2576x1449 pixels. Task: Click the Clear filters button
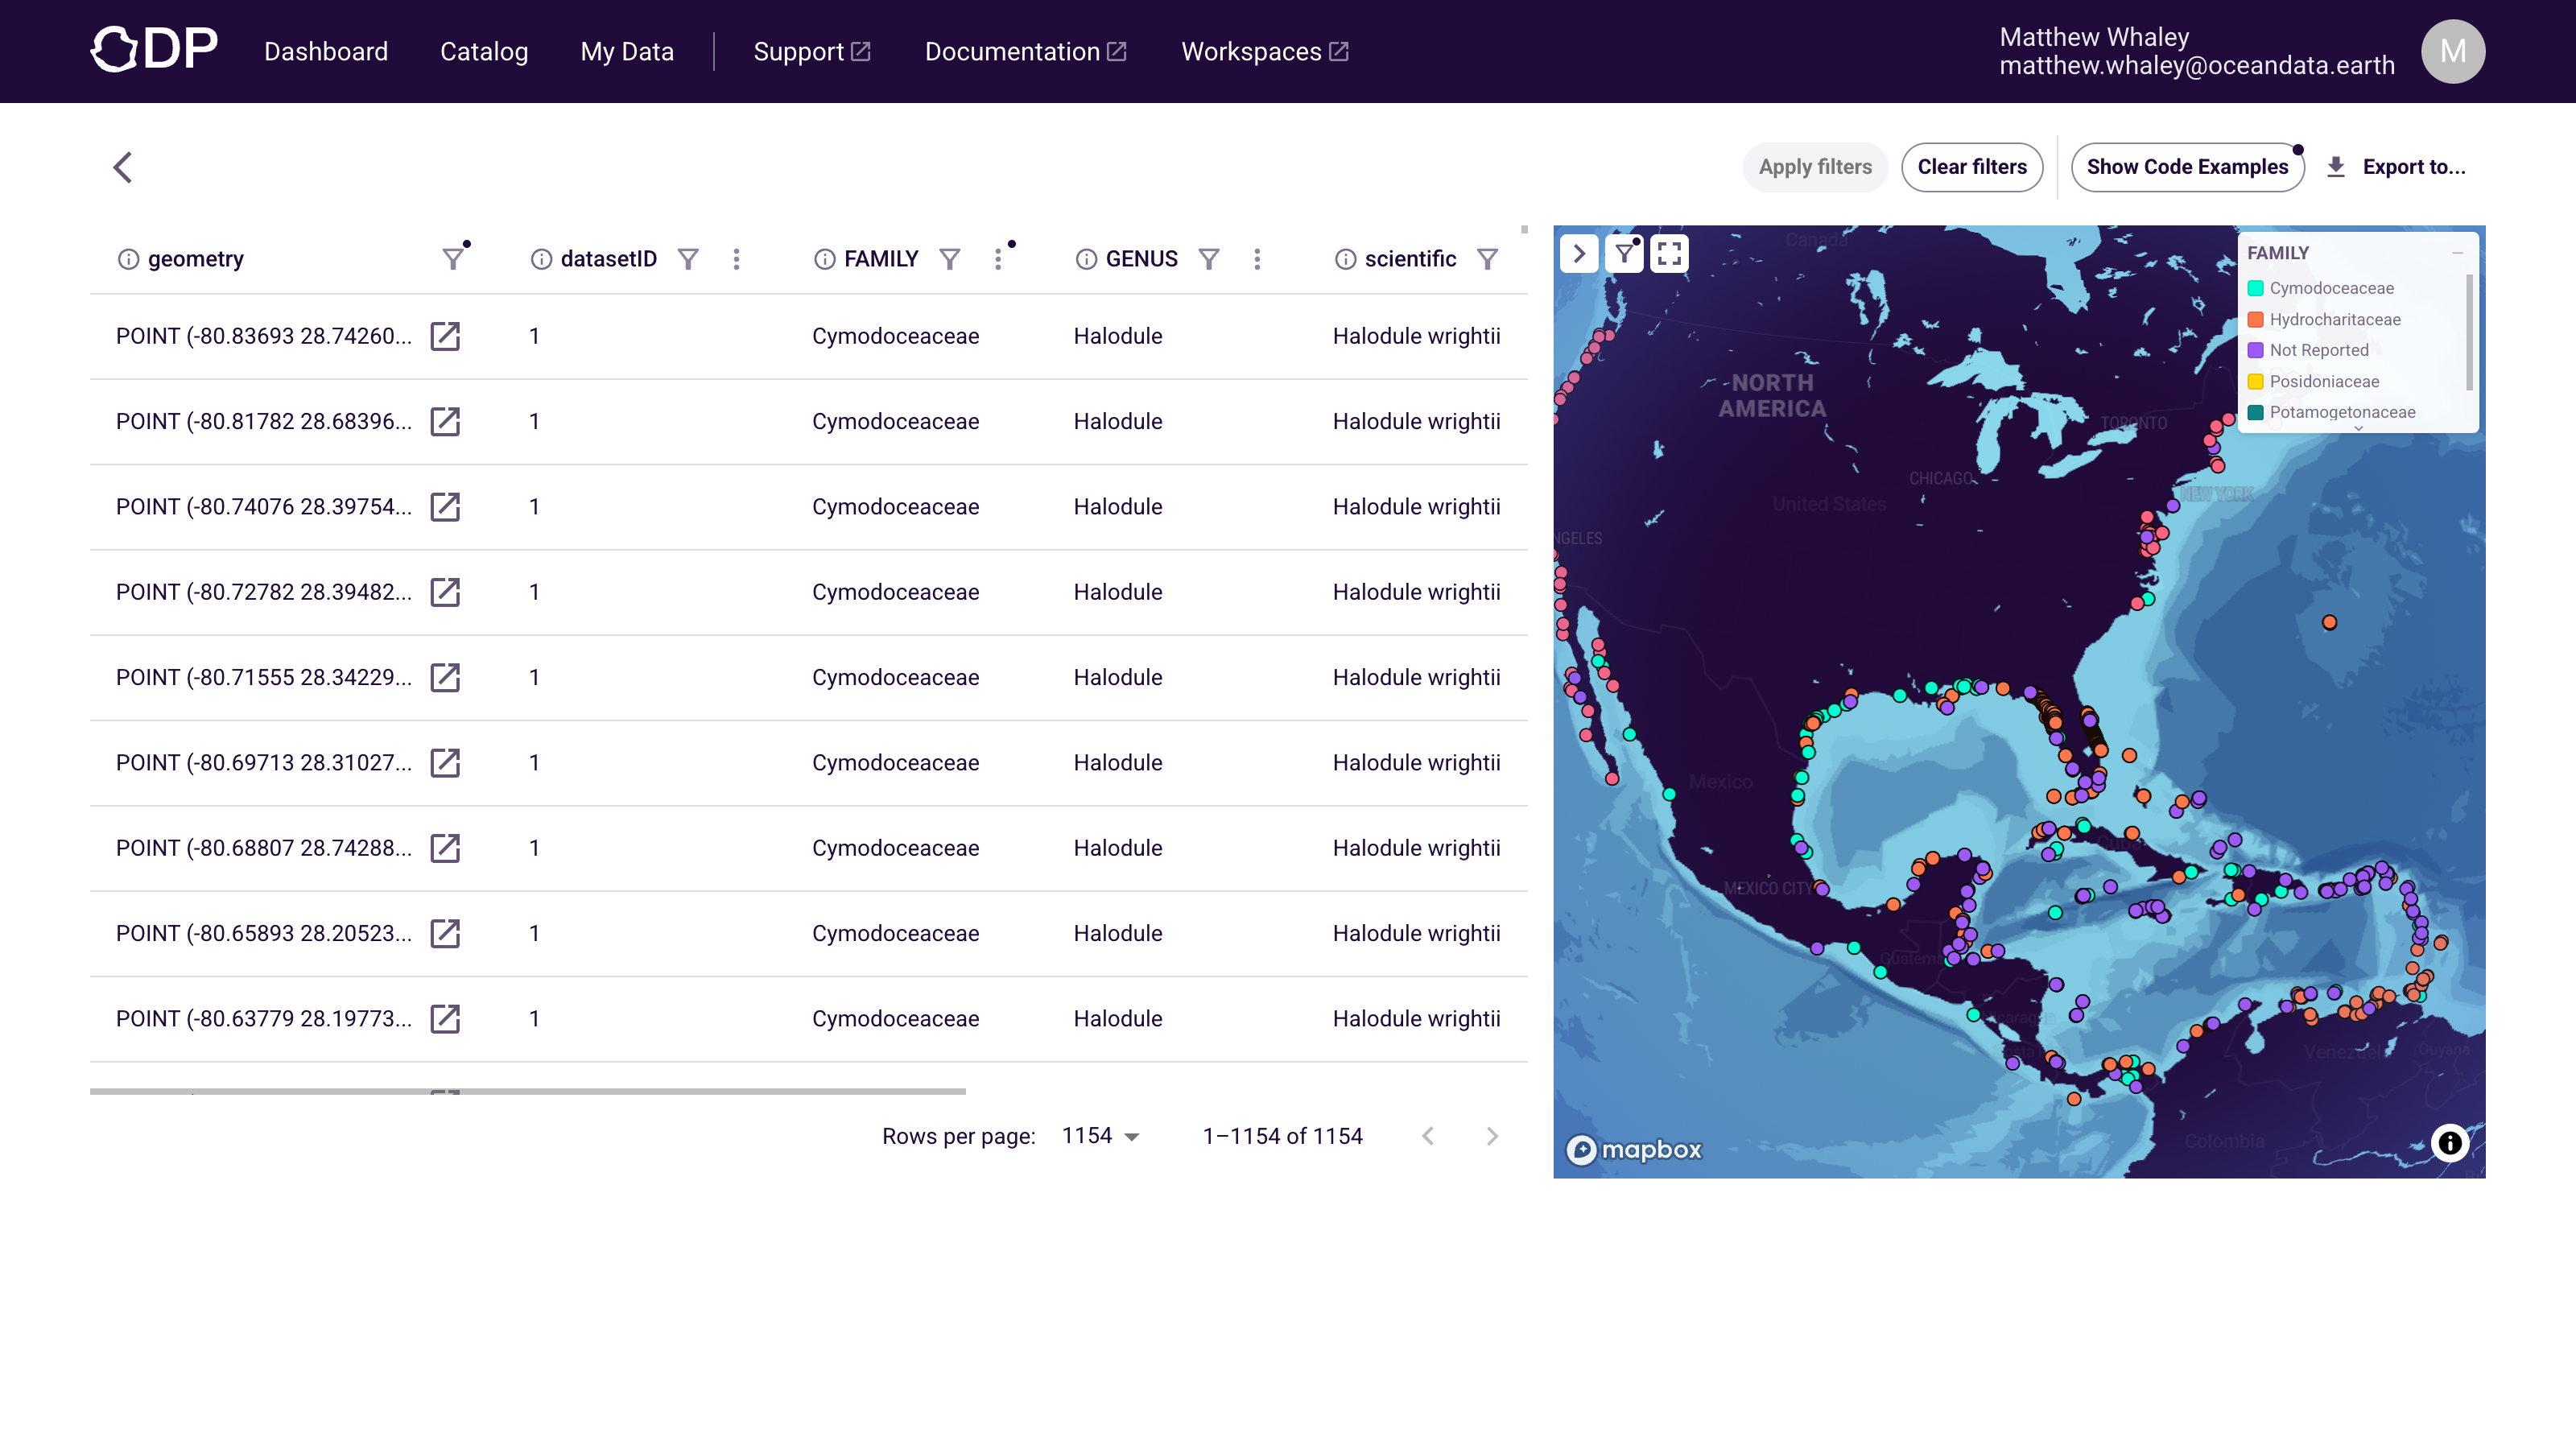[x=1971, y=167]
